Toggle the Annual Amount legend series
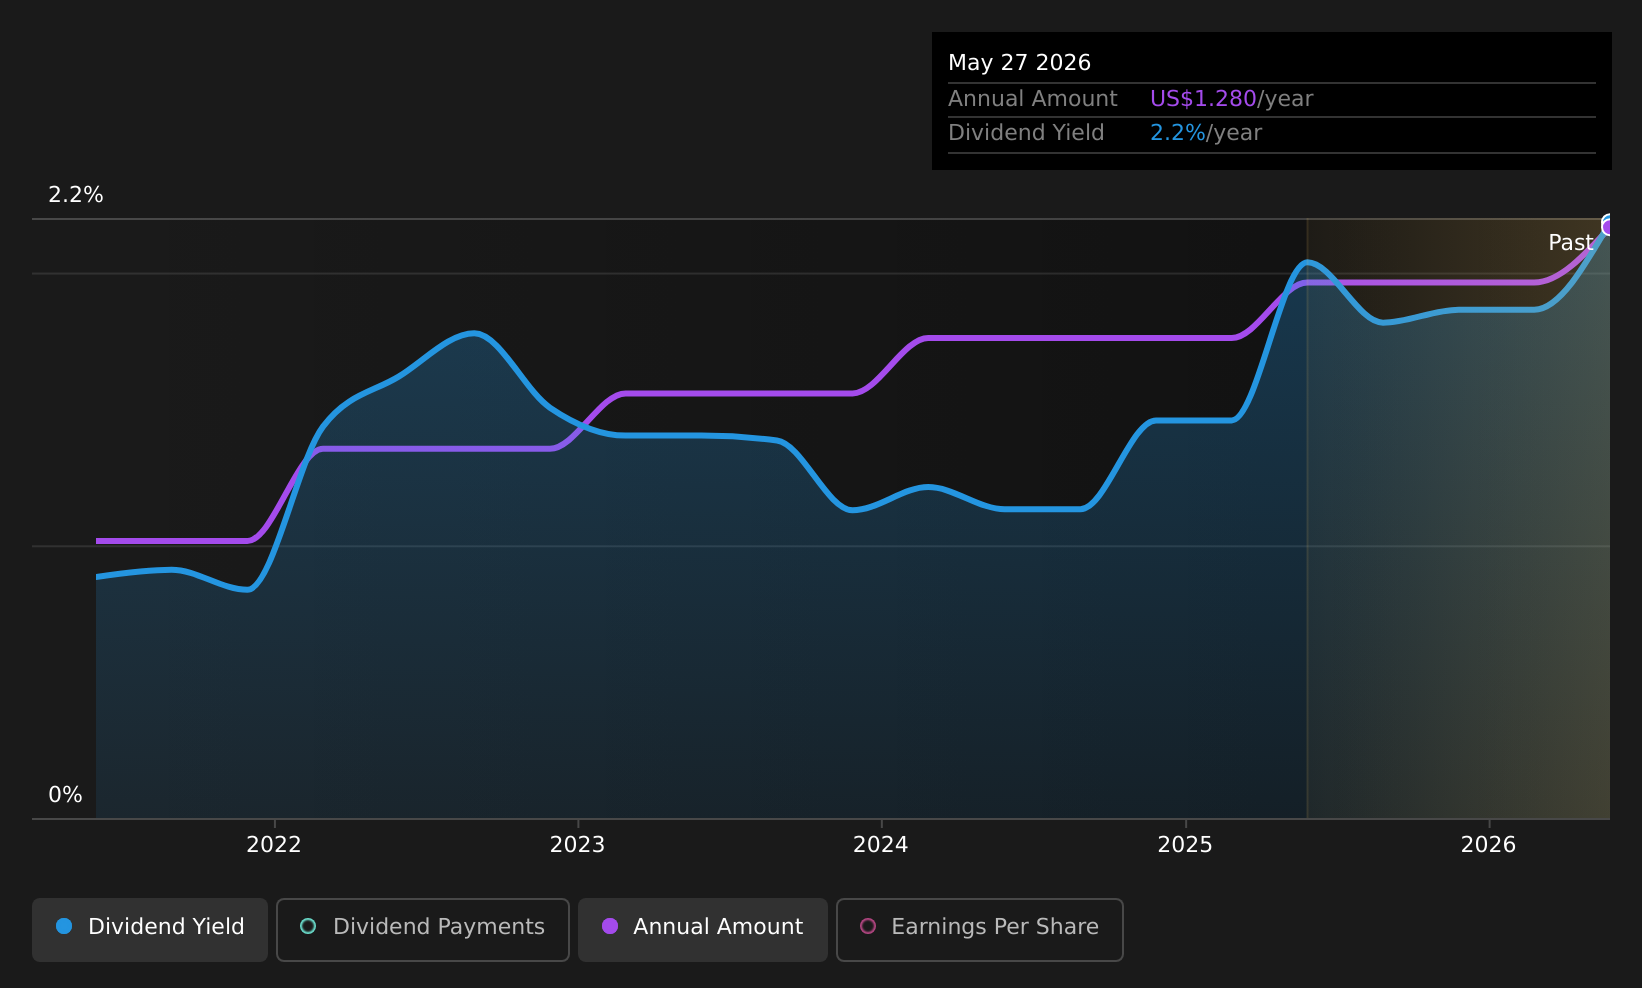The height and width of the screenshot is (988, 1642). pos(702,929)
